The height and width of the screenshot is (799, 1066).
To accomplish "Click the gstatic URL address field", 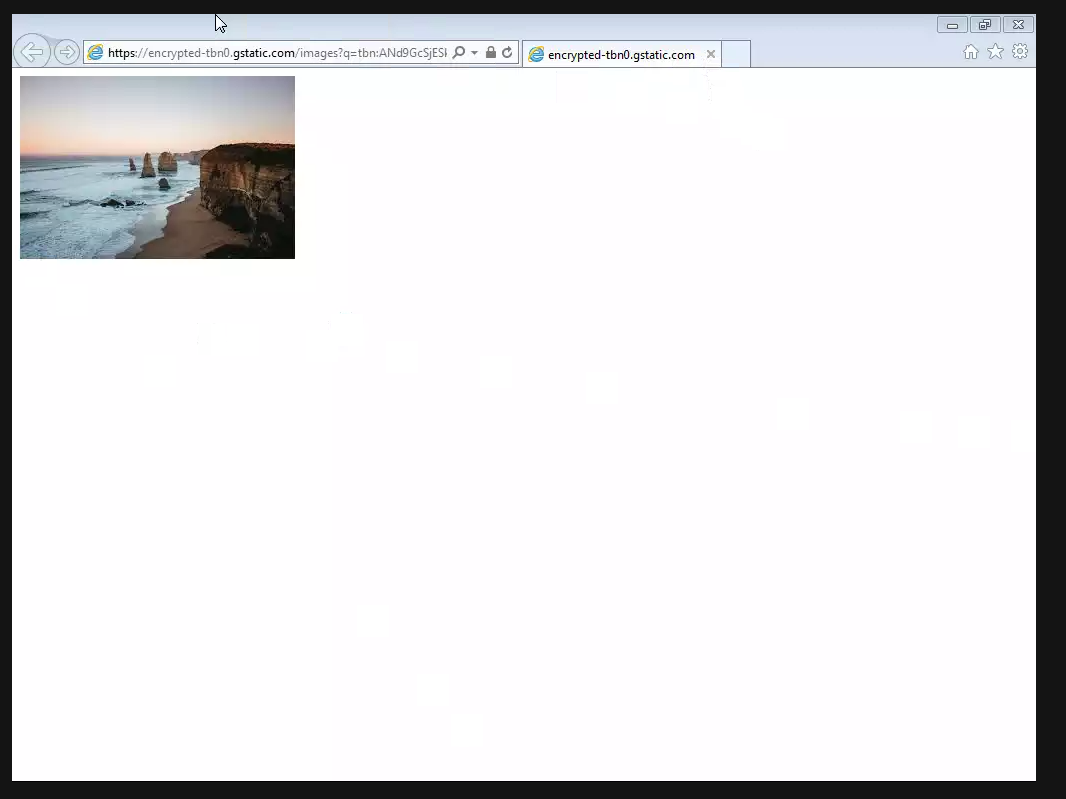I will click(277, 52).
